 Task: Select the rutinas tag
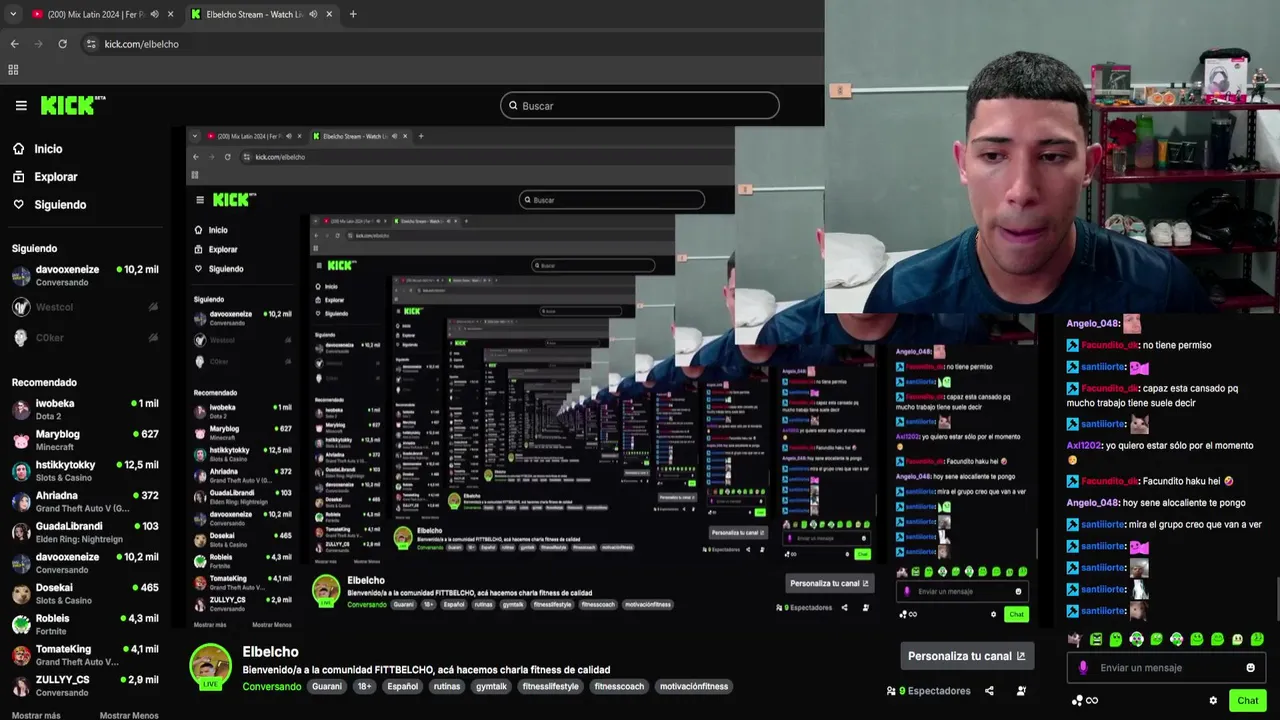tap(447, 687)
